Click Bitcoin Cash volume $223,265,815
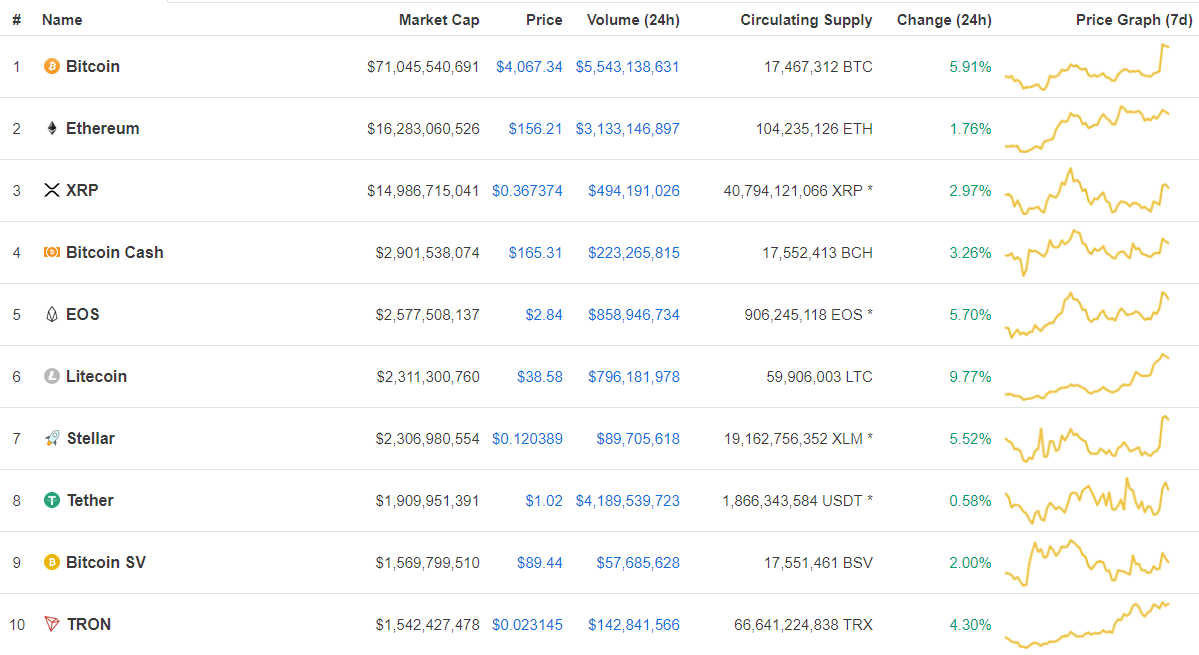This screenshot has width=1199, height=655. point(633,253)
